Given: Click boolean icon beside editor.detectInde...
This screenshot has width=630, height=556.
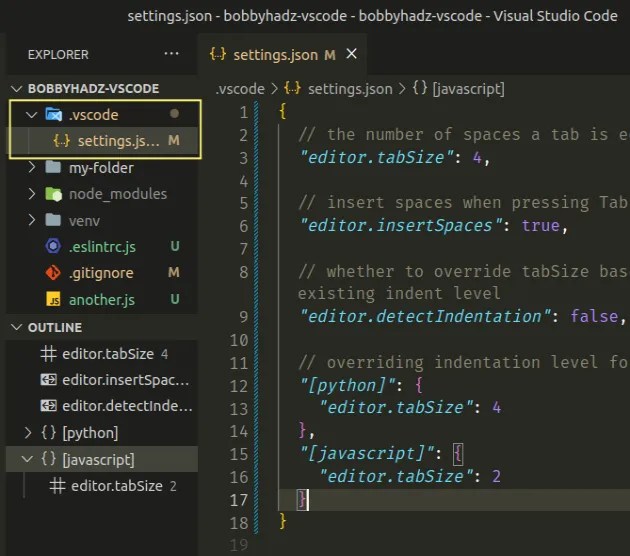Looking at the screenshot, I should point(49,406).
